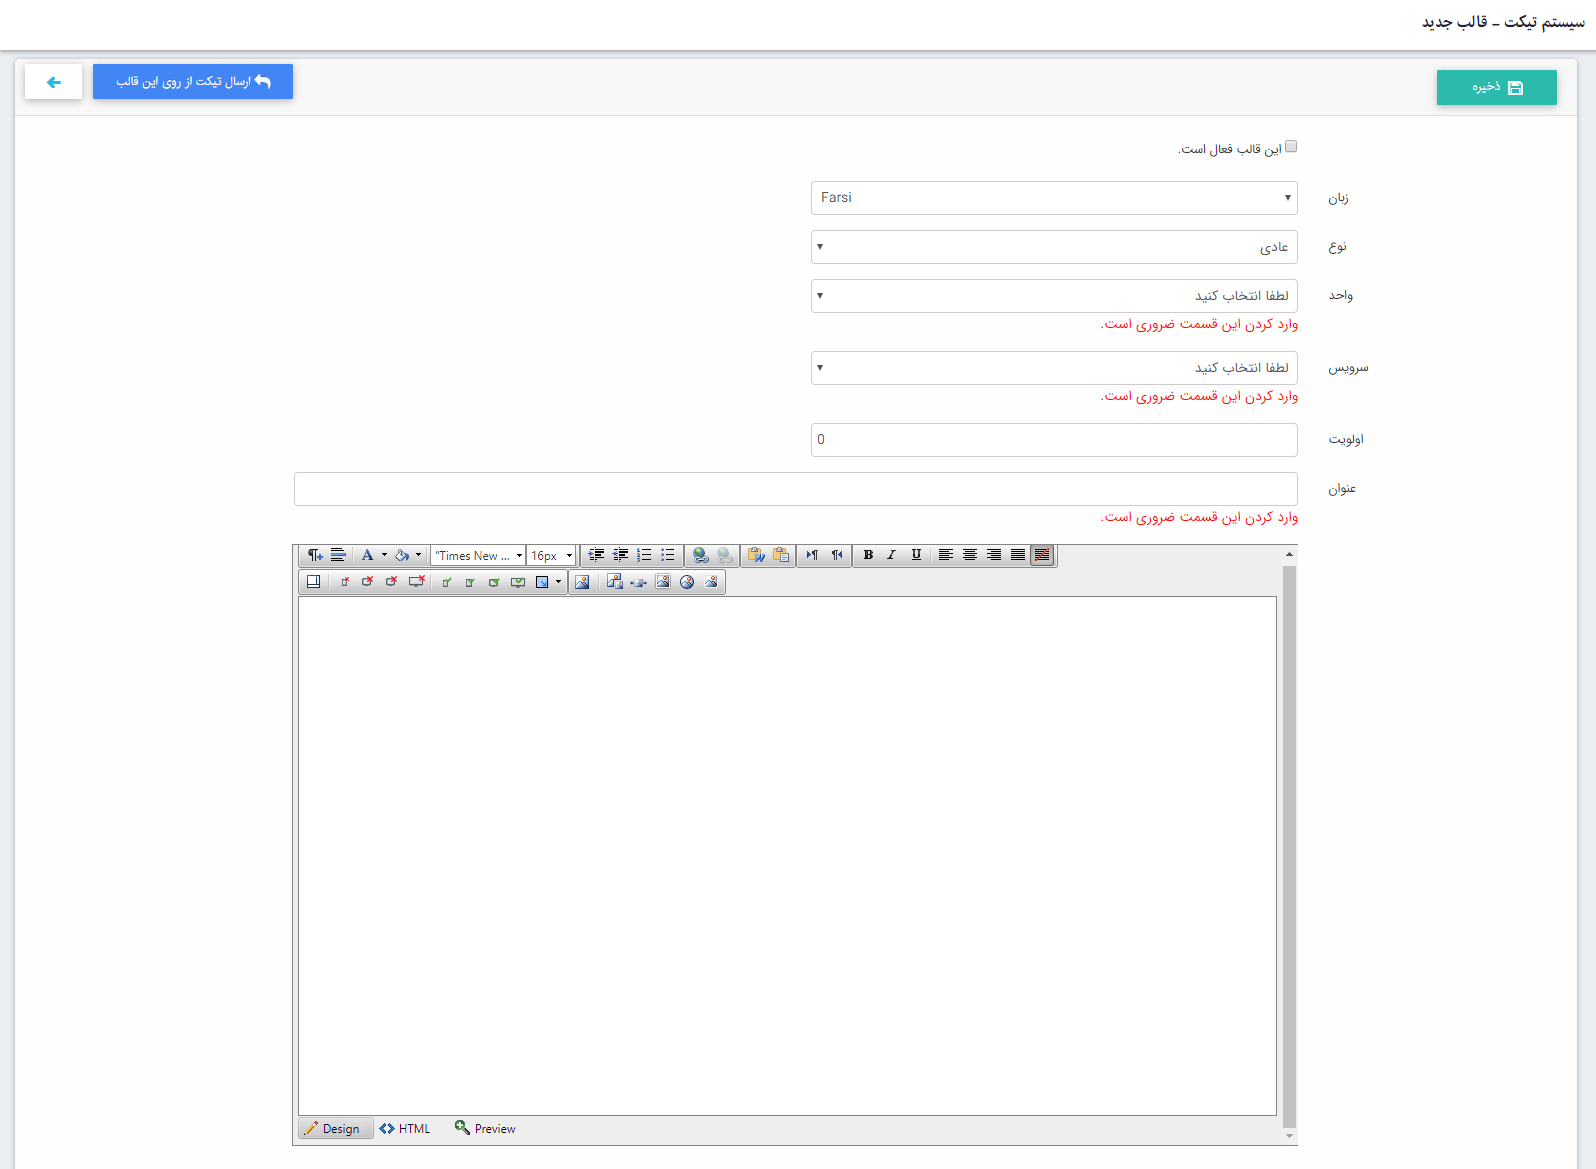Click the paint bucket background color icon
Image resolution: width=1596 pixels, height=1169 pixels.
(402, 555)
